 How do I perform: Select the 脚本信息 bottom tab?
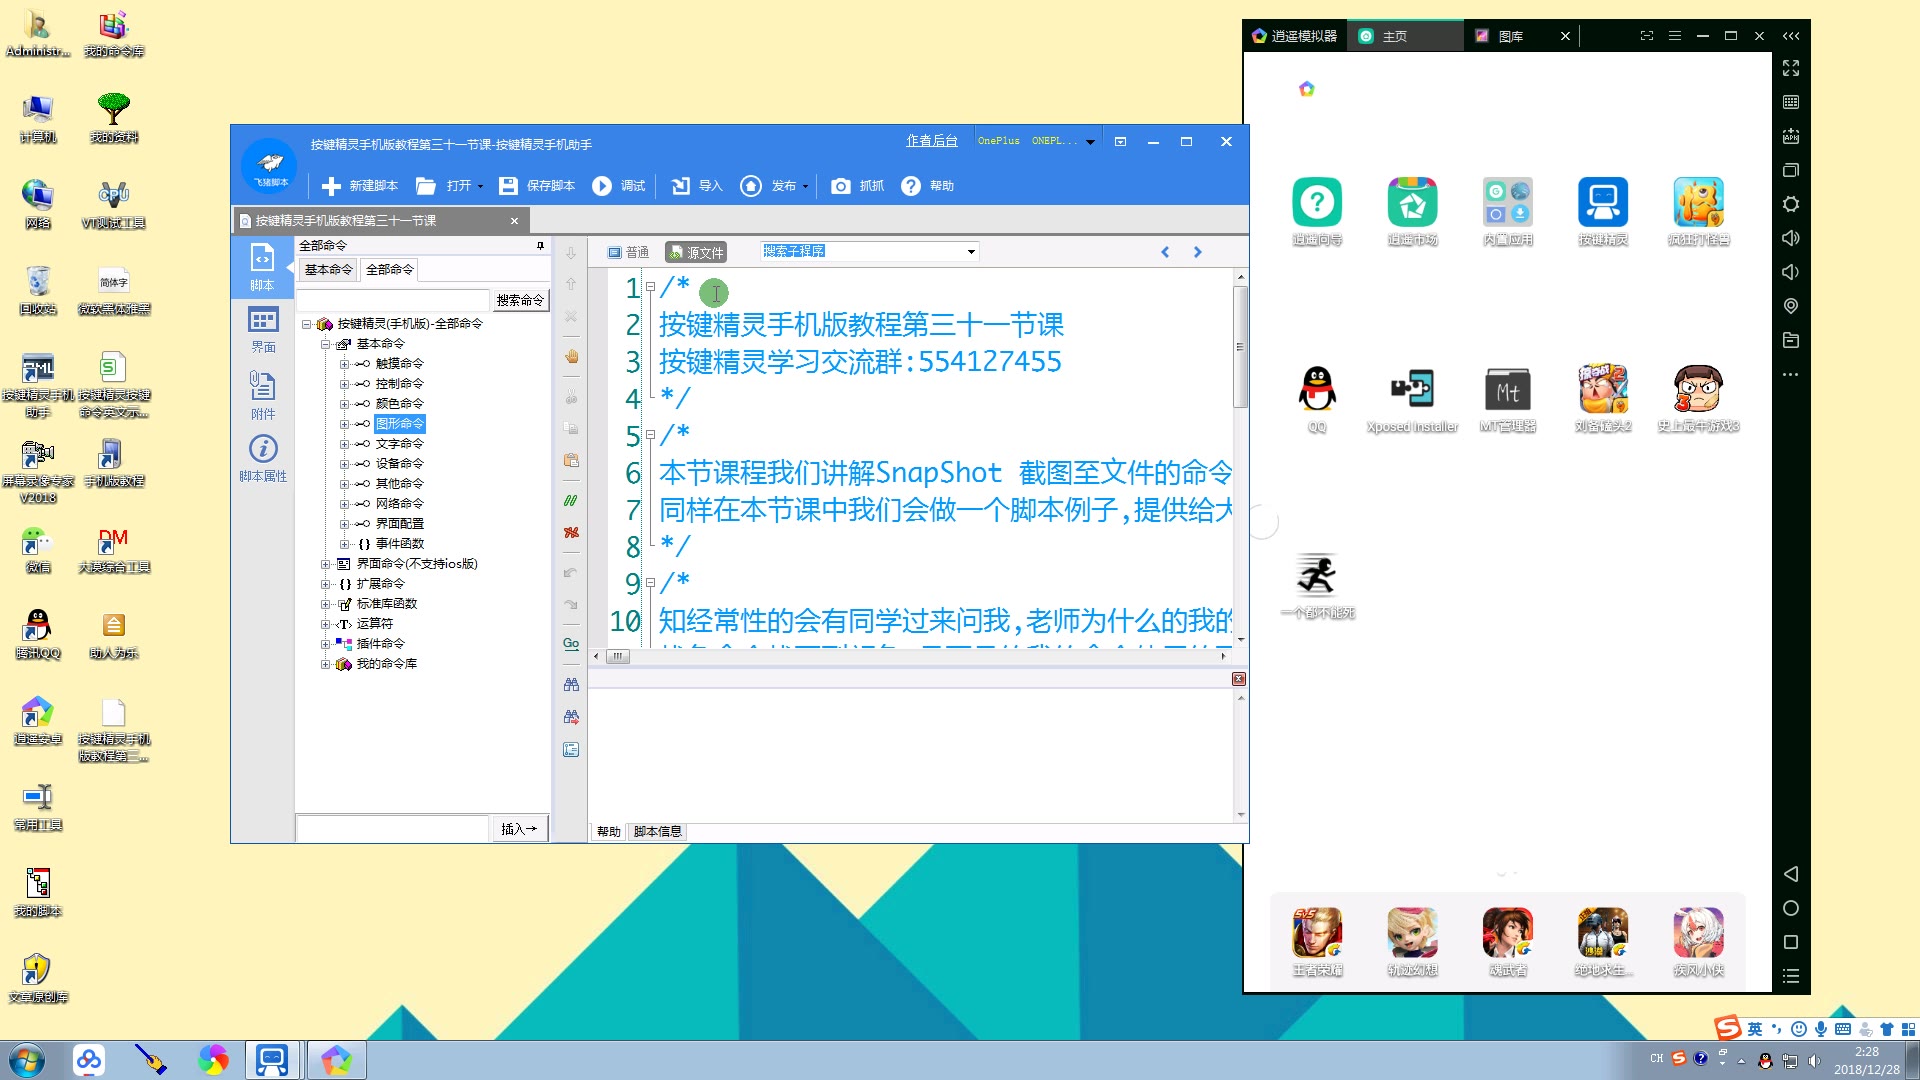click(x=657, y=831)
